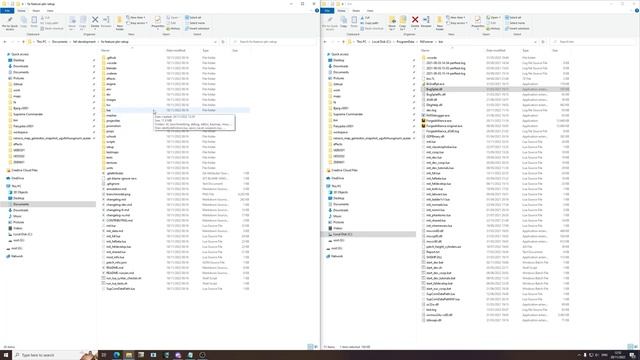Click Cut in right window ribbon
640x360 pixels.
[365, 18]
